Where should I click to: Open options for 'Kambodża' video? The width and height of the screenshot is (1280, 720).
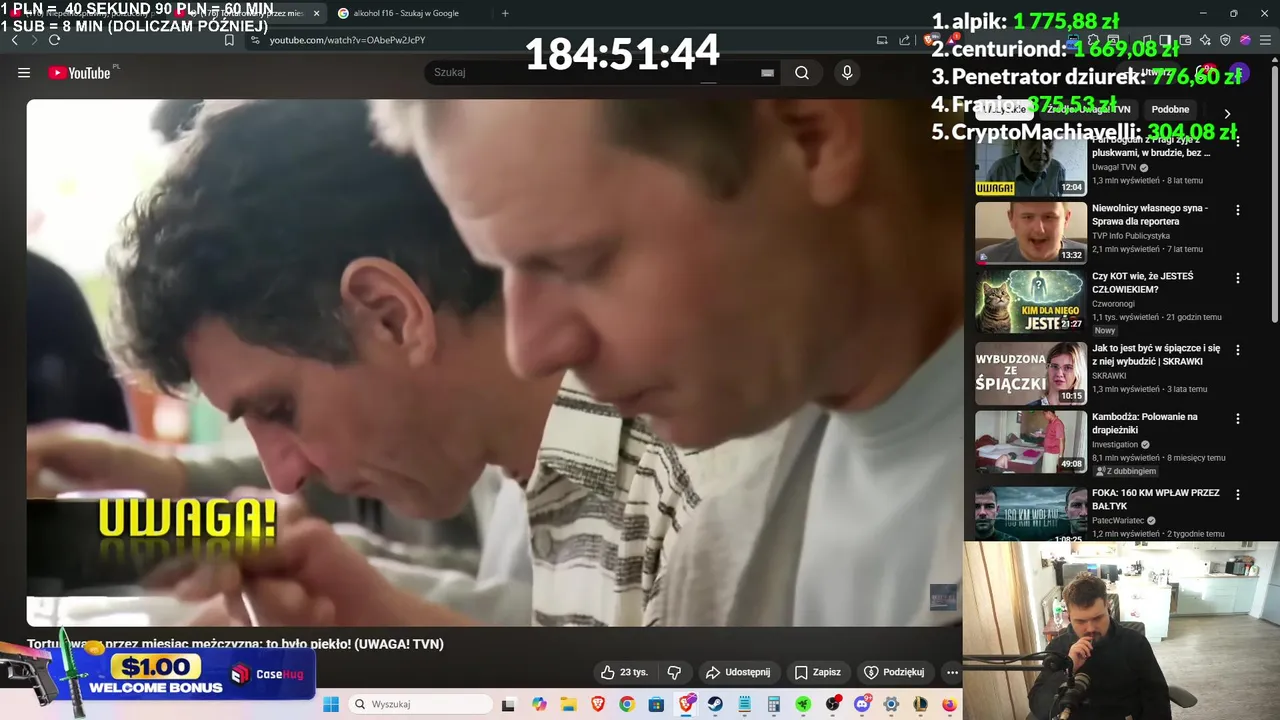pyautogui.click(x=1238, y=418)
